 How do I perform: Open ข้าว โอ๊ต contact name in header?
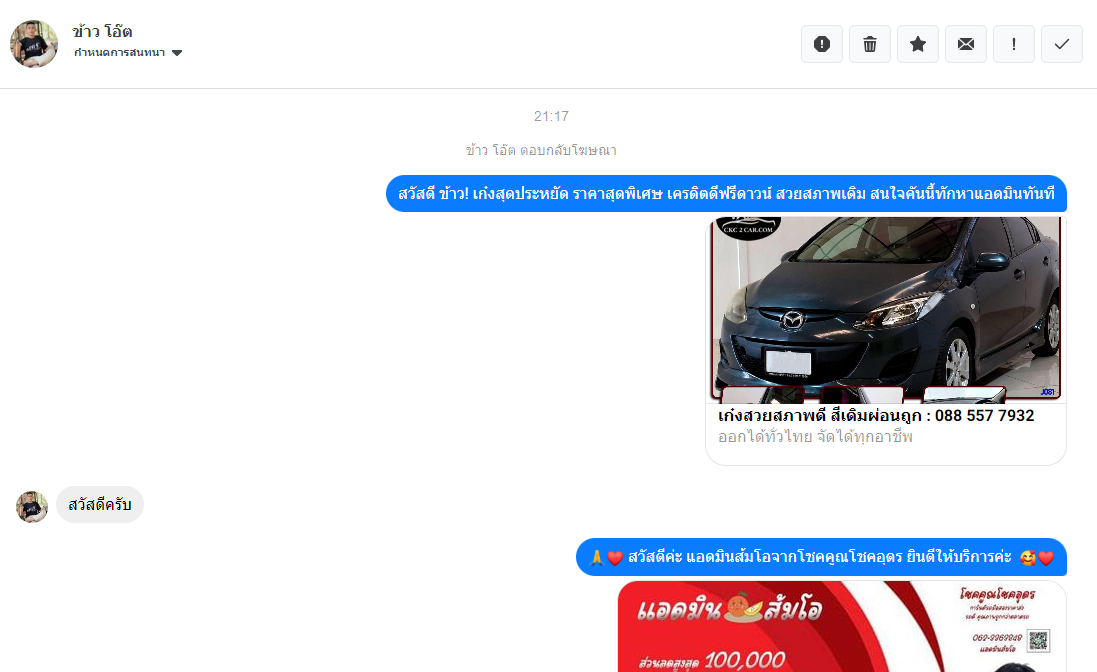(102, 31)
